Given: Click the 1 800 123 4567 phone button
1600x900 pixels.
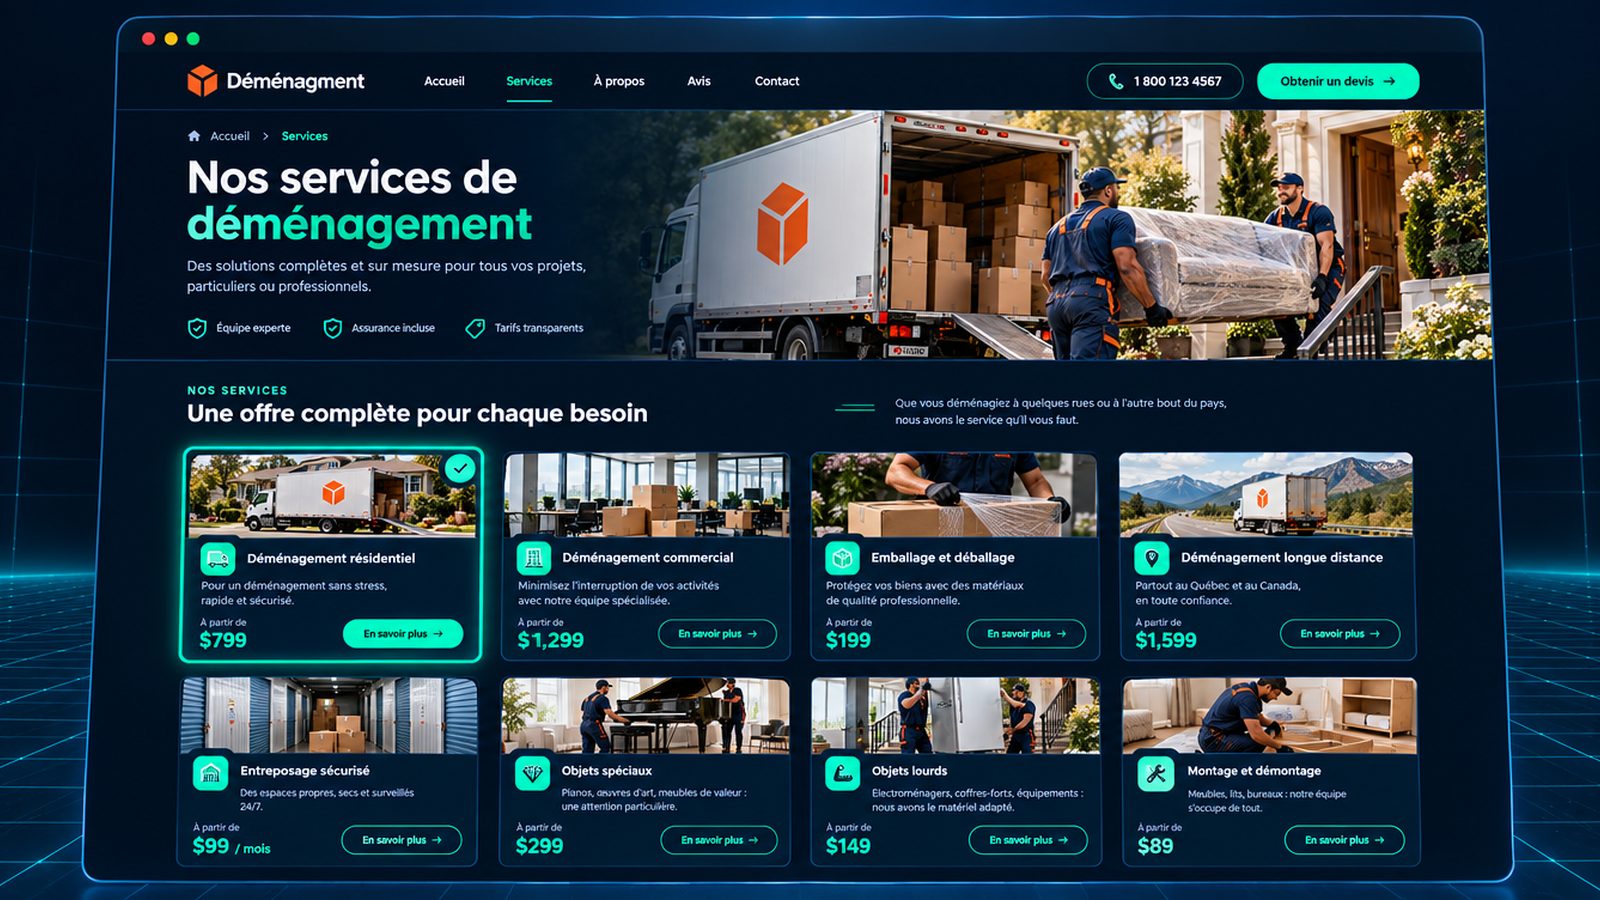Looking at the screenshot, I should click(x=1165, y=81).
